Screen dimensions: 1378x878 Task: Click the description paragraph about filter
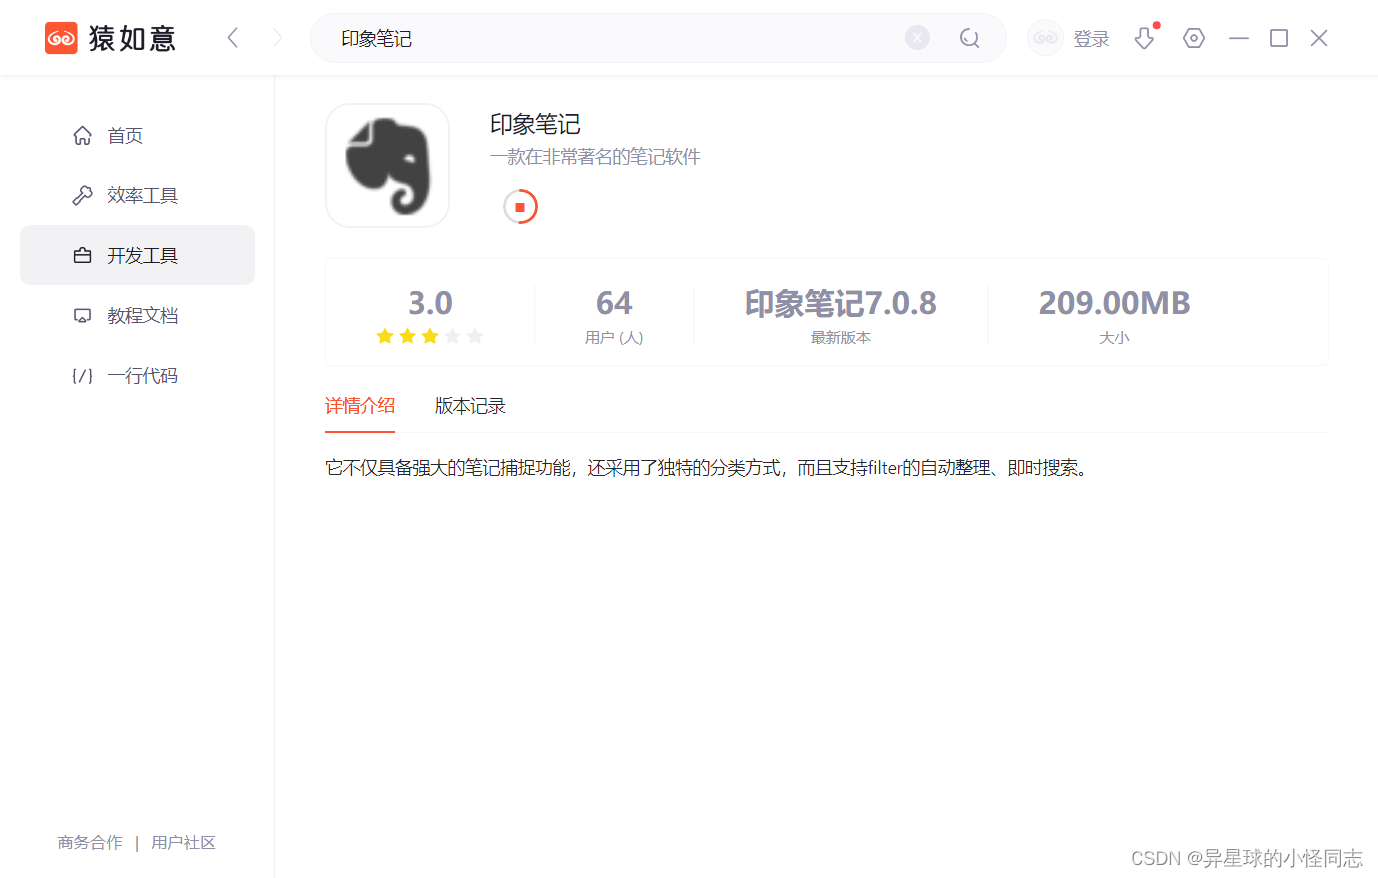coord(707,467)
